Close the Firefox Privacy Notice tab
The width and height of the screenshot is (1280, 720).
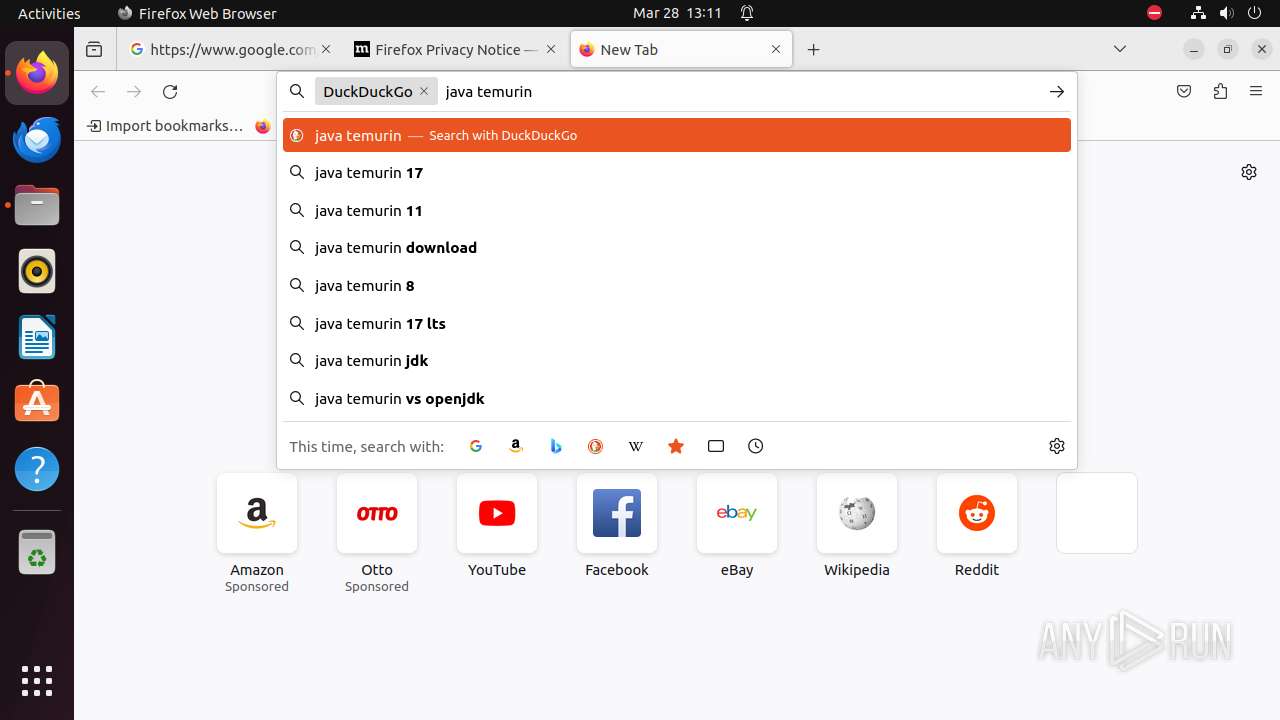tap(550, 49)
